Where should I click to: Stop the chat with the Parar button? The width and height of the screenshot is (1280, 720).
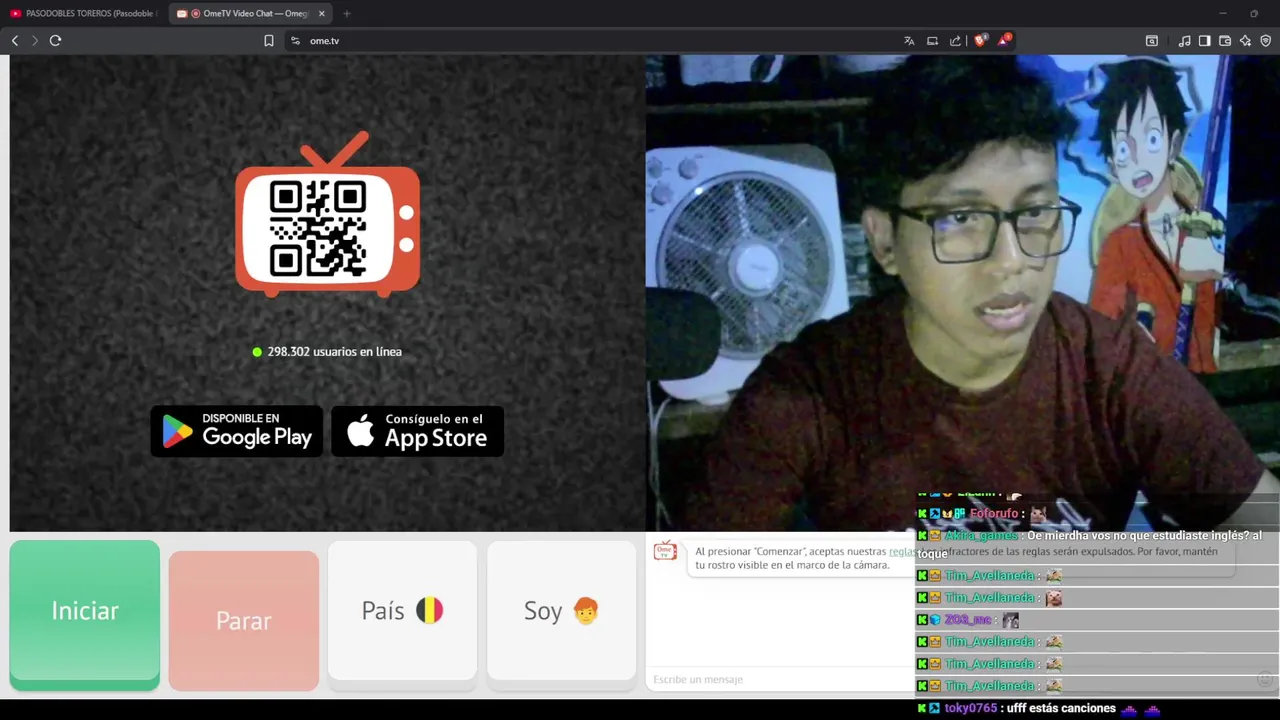pos(244,621)
